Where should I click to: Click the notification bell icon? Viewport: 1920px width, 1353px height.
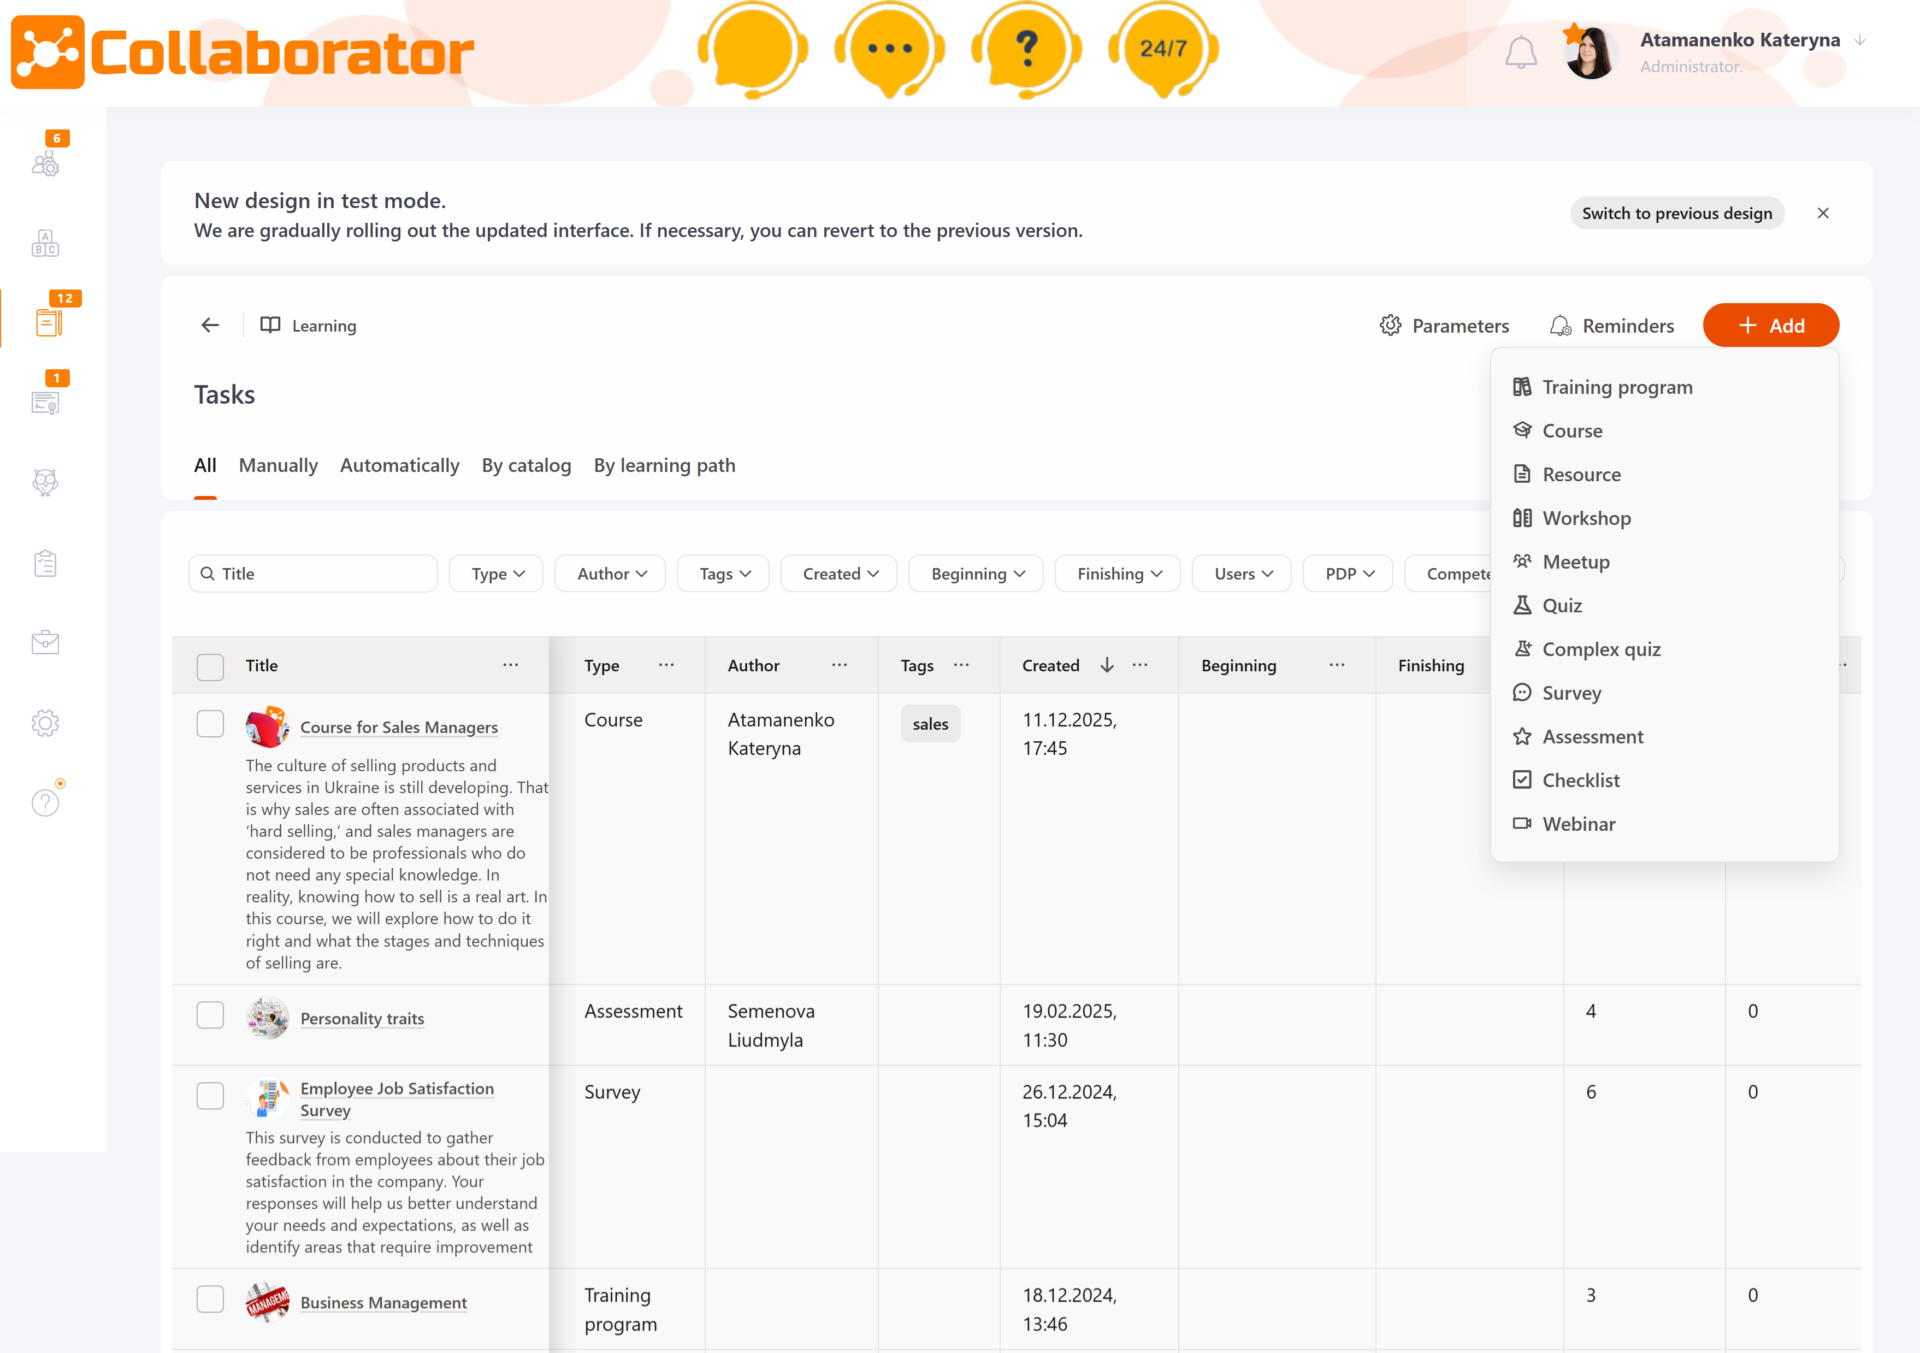[x=1520, y=52]
